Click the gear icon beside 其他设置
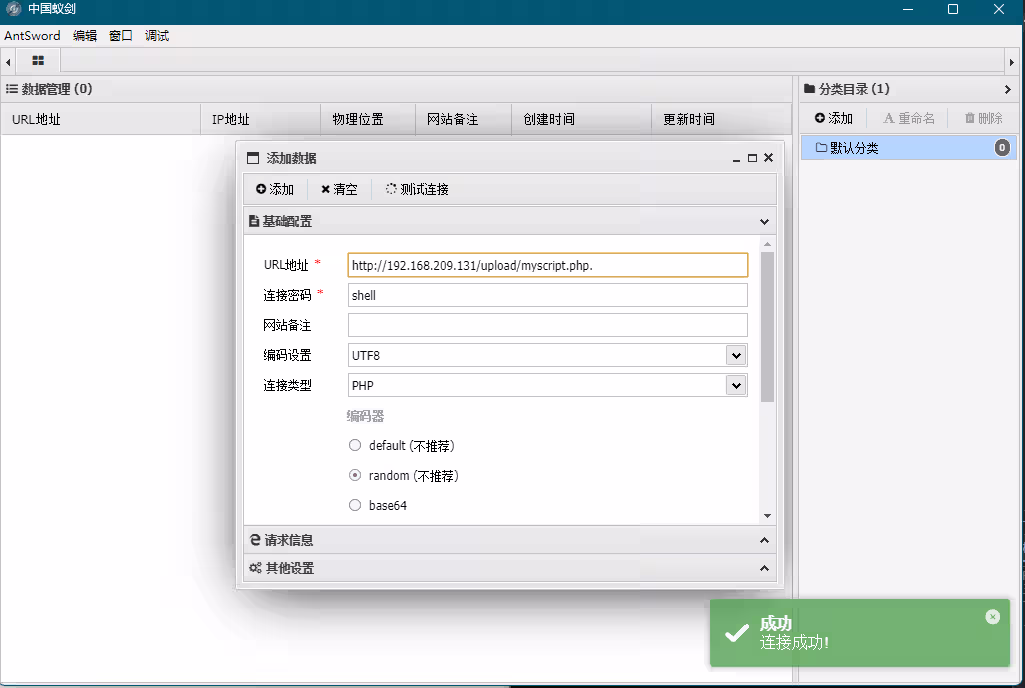The width and height of the screenshot is (1025, 688). [x=255, y=568]
